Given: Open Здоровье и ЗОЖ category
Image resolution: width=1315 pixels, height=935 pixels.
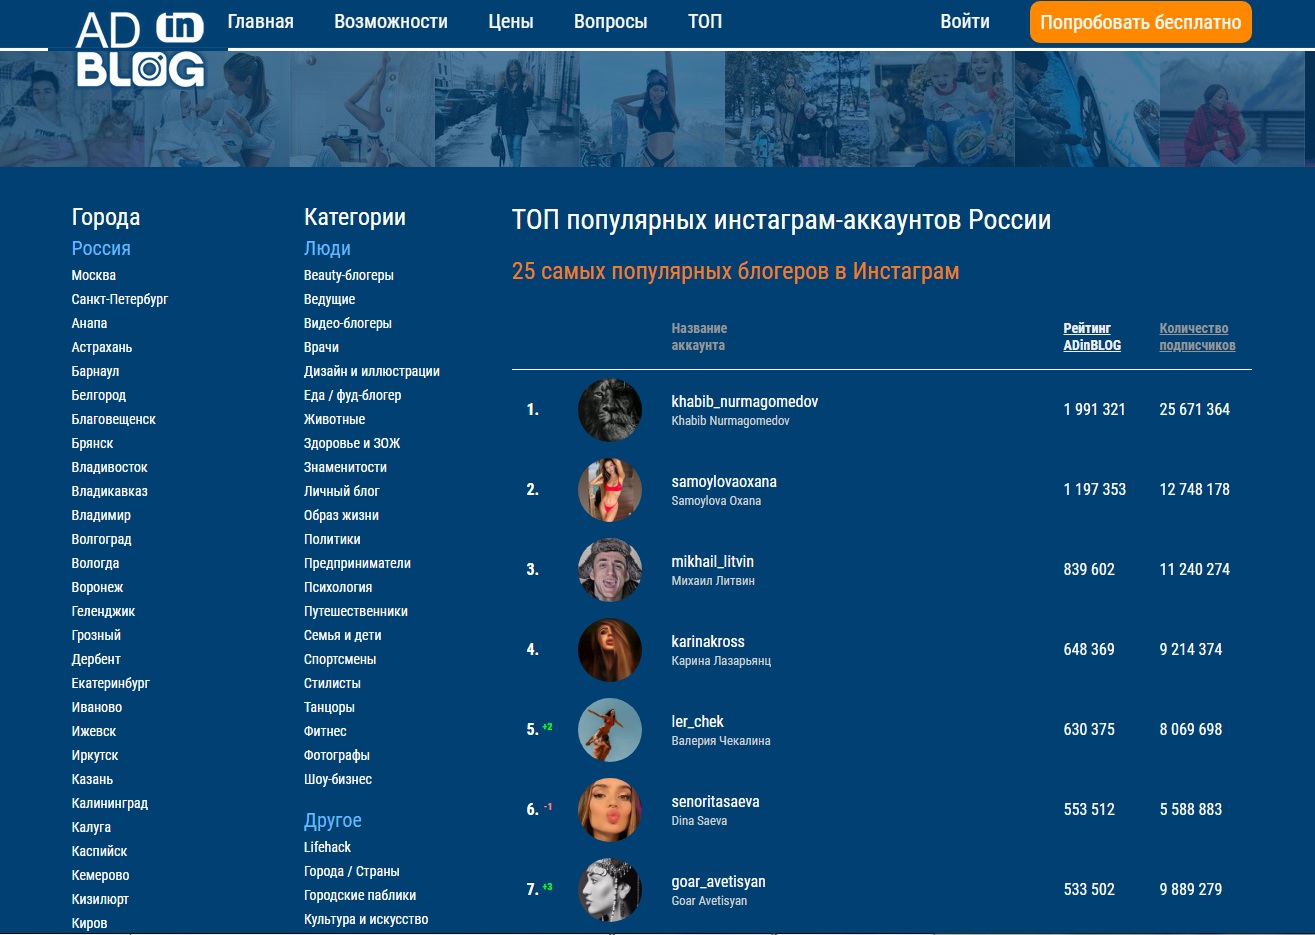Looking at the screenshot, I should click(352, 443).
